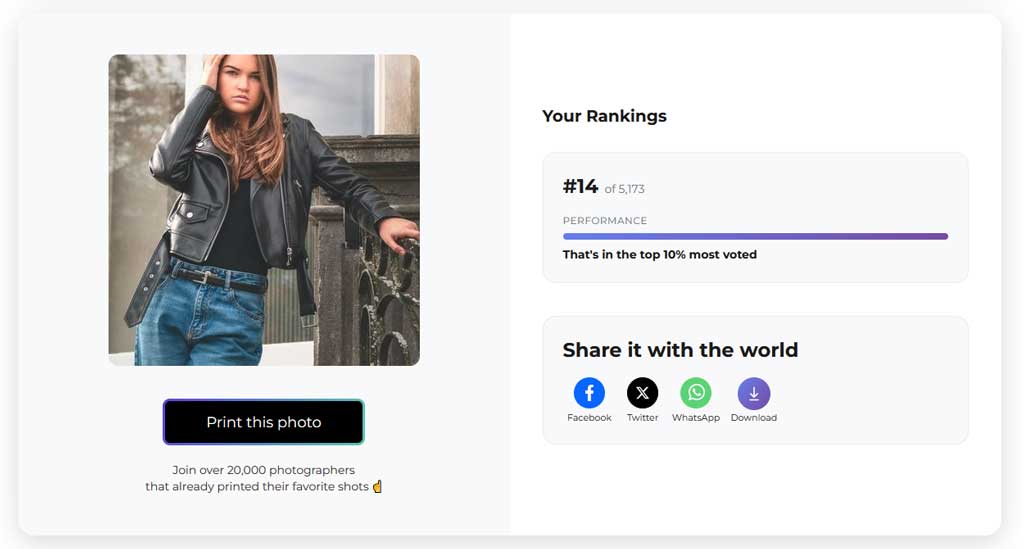Click the 'of 5,173' total count
This screenshot has height=549, width=1024.
[x=625, y=189]
